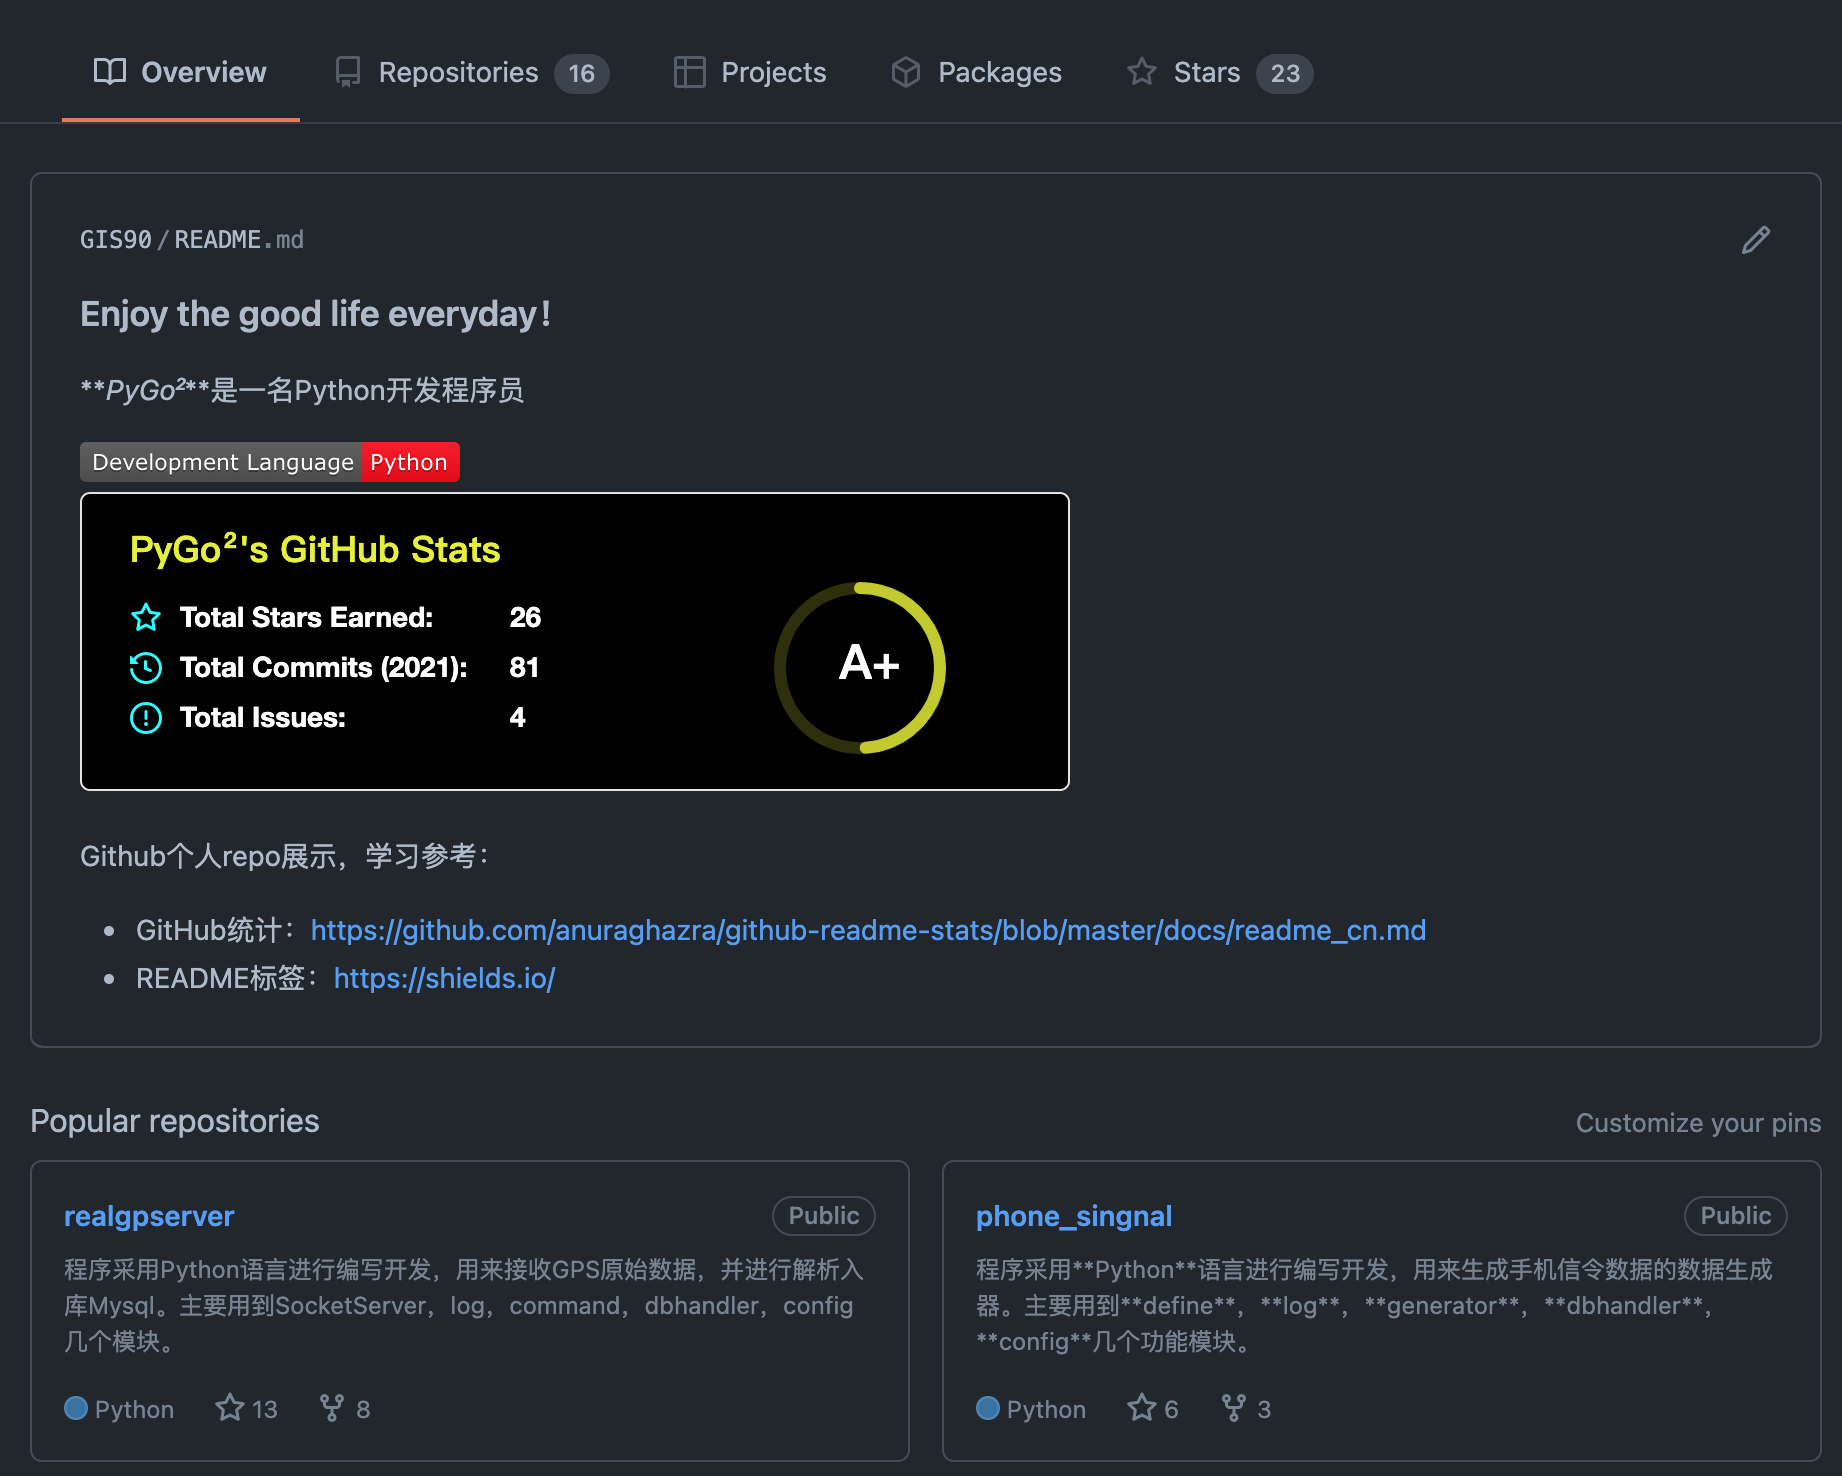Click the Total Issues alert icon
The width and height of the screenshot is (1842, 1476).
click(x=146, y=718)
